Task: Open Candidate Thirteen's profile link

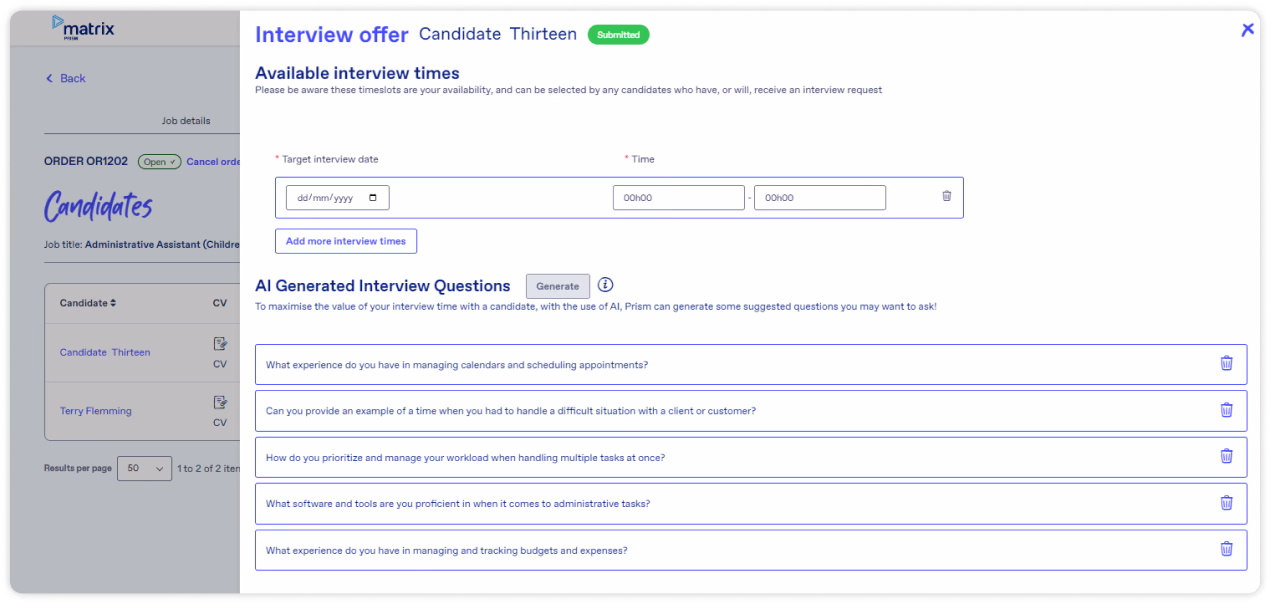Action: [x=106, y=352]
